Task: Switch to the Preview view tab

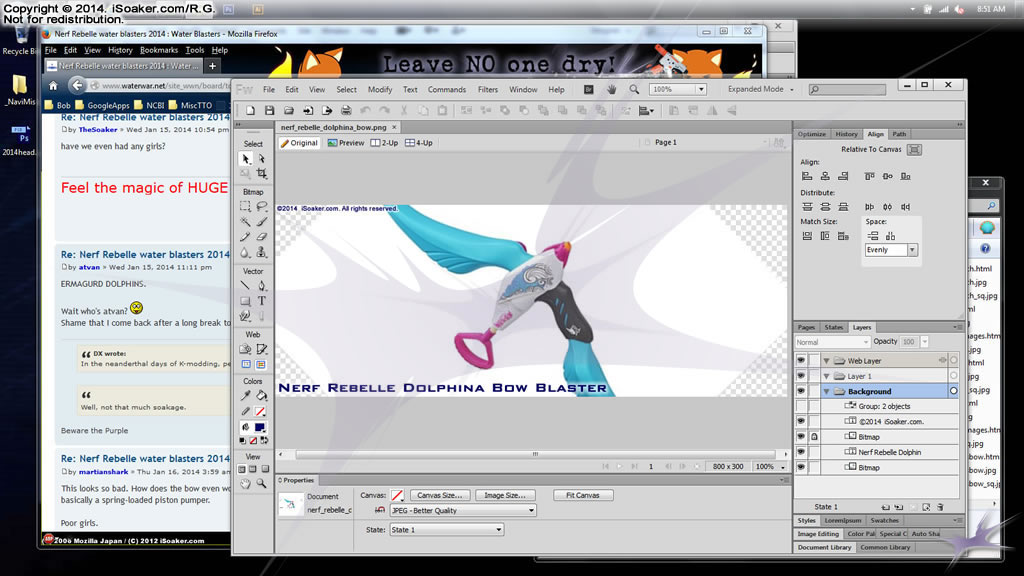Action: pos(345,143)
